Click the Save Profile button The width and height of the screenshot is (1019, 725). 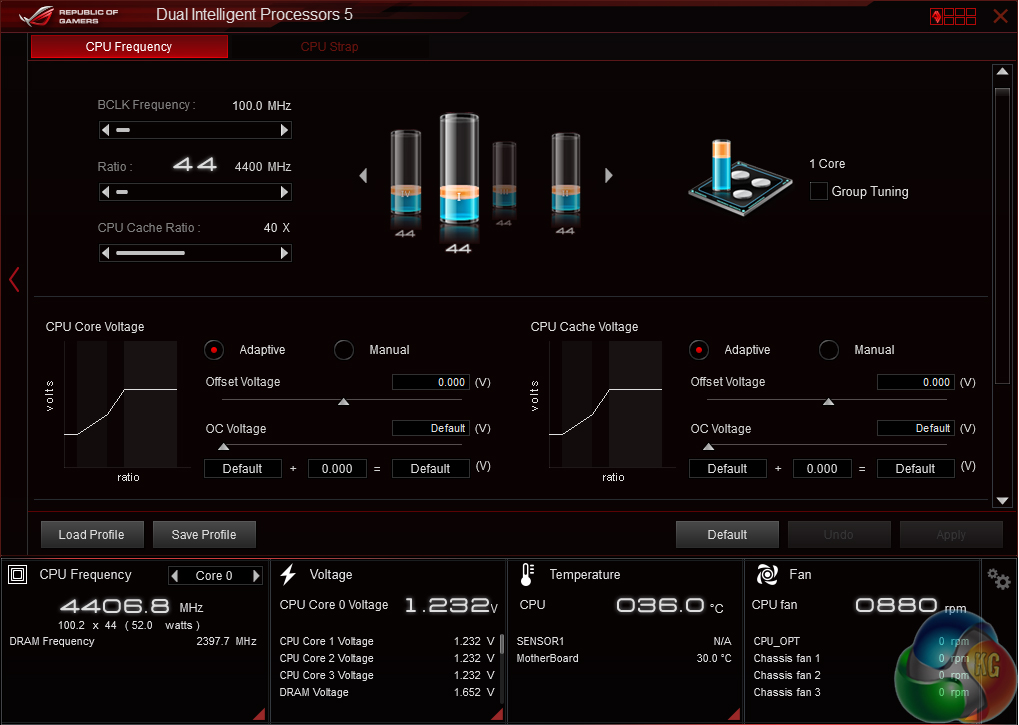204,535
